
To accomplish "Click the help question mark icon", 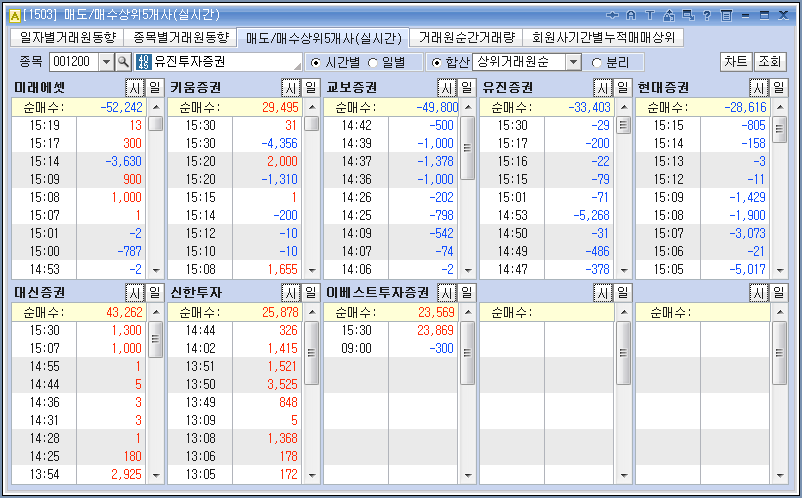I will point(707,15).
